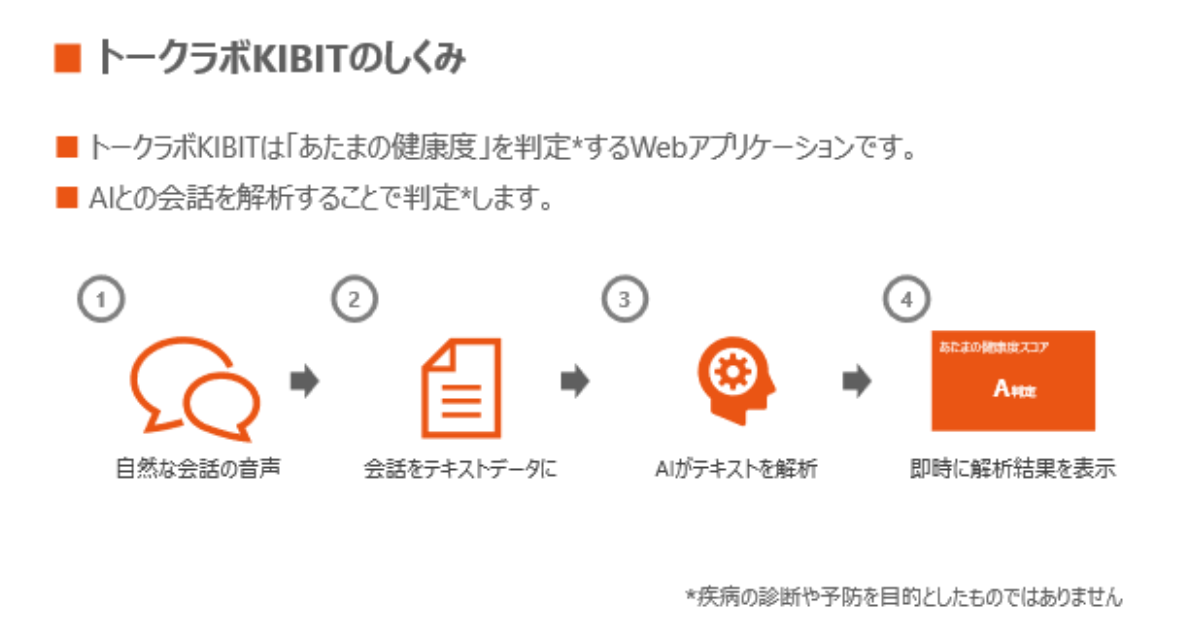Click the arrow between steps 3 and 4
This screenshot has height=630, width=1200.
tap(857, 382)
